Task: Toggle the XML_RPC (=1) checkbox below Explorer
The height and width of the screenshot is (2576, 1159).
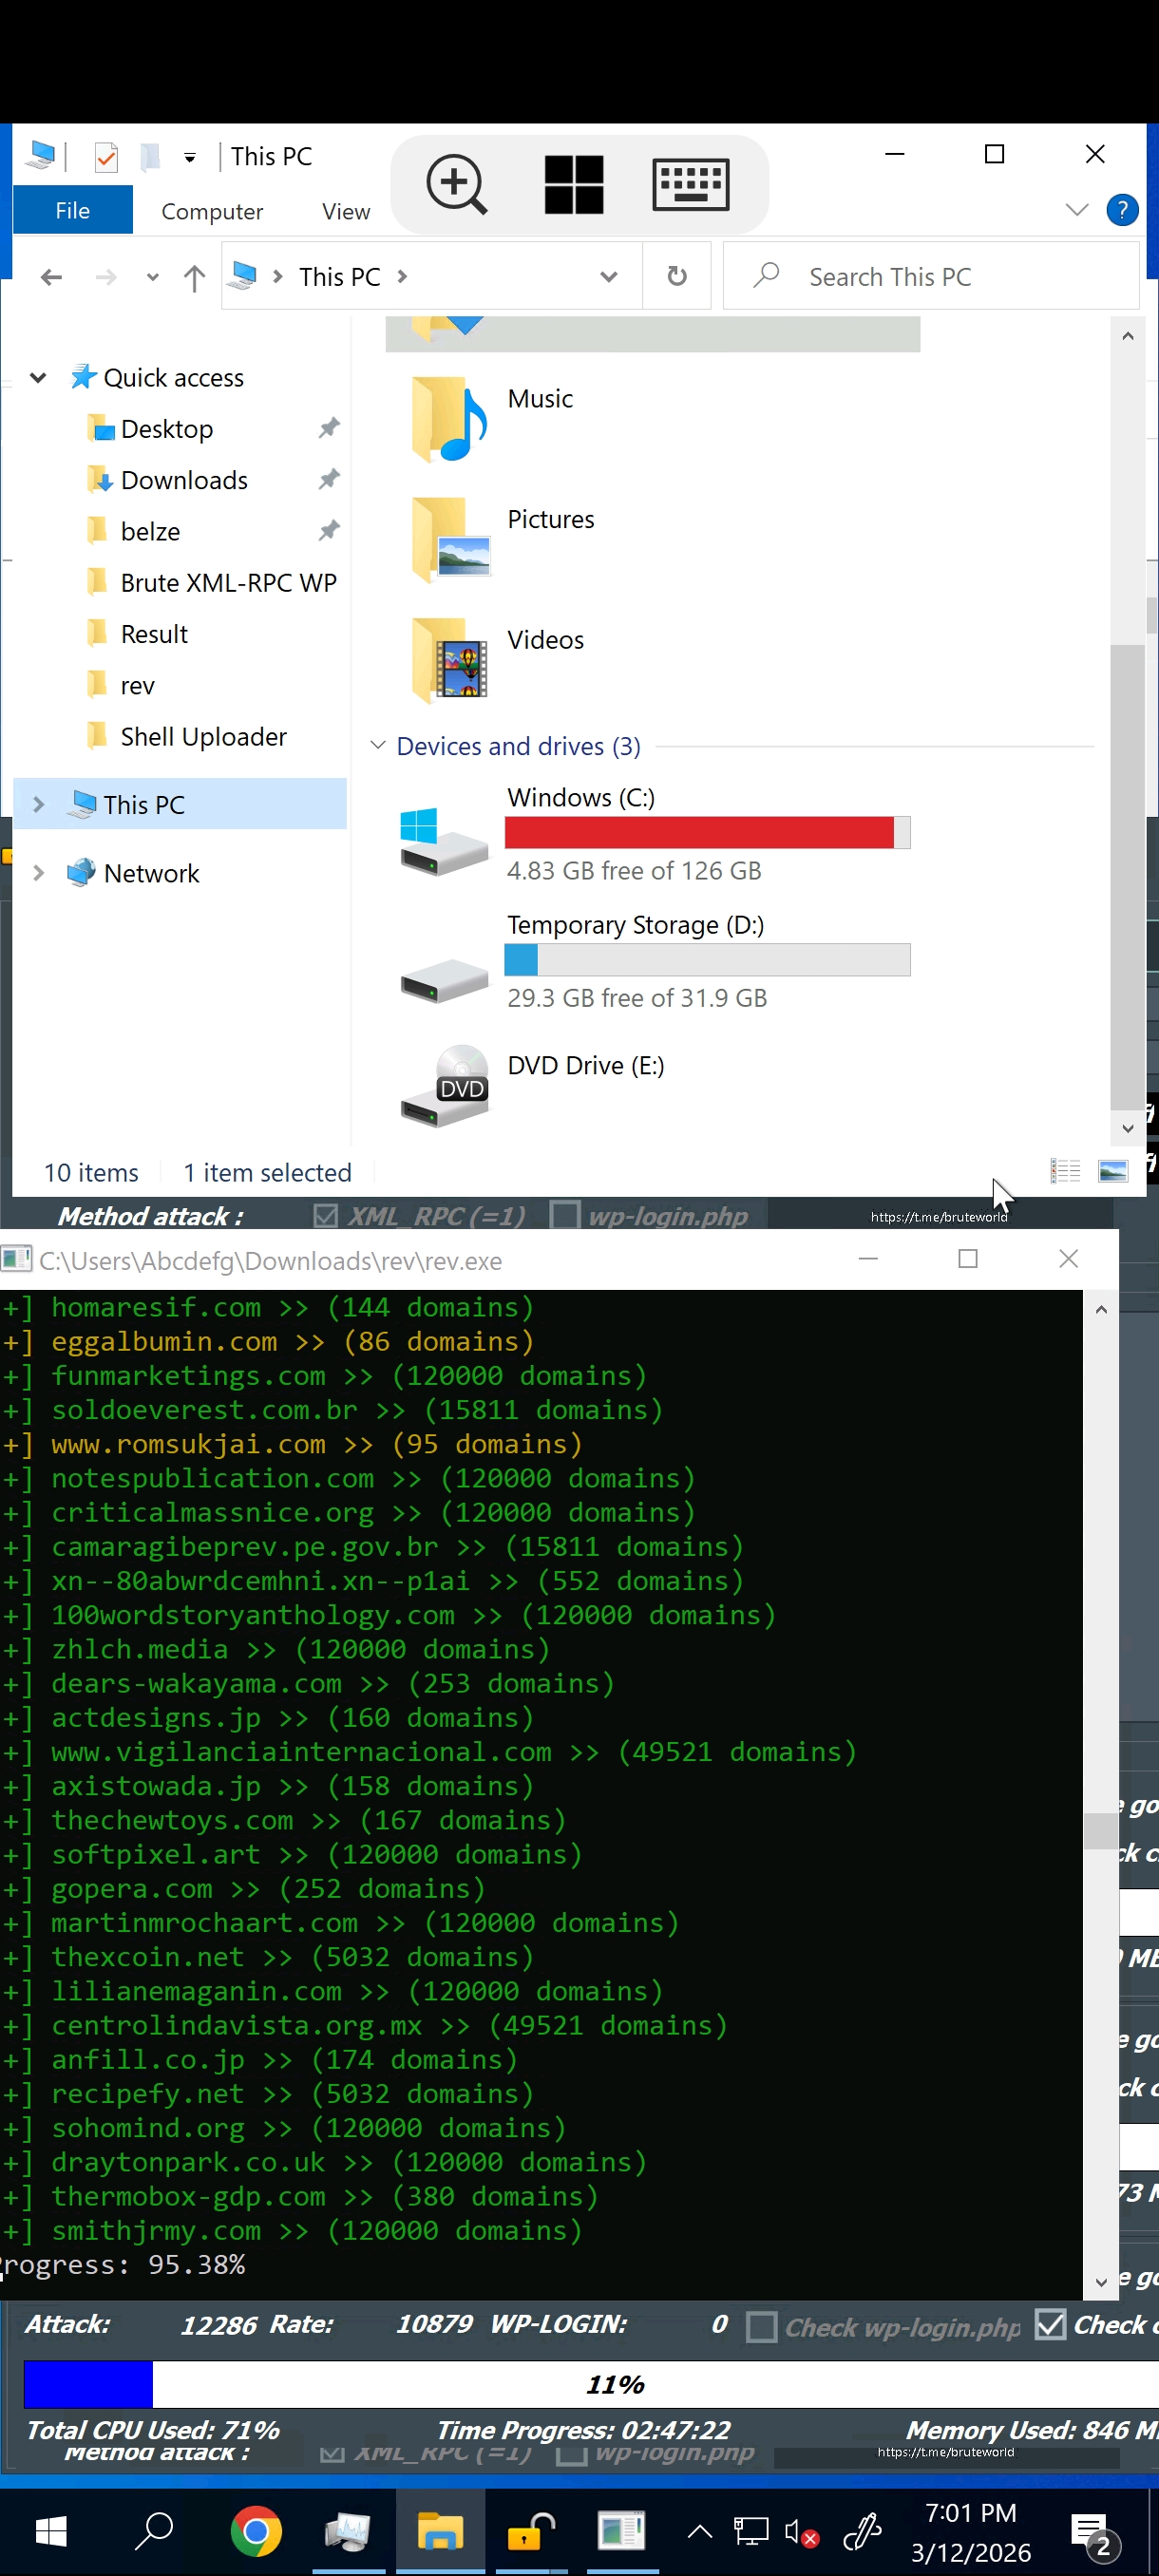Action: [x=325, y=1216]
